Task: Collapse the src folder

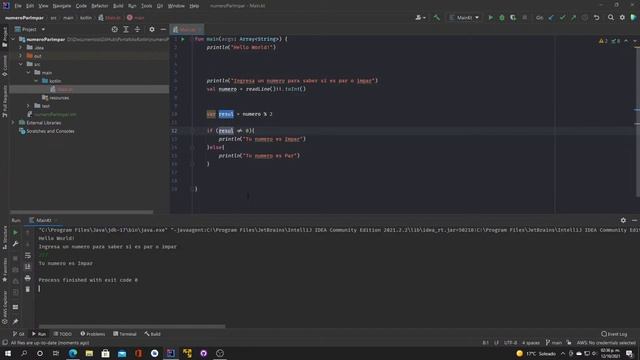Action: (x=21, y=64)
